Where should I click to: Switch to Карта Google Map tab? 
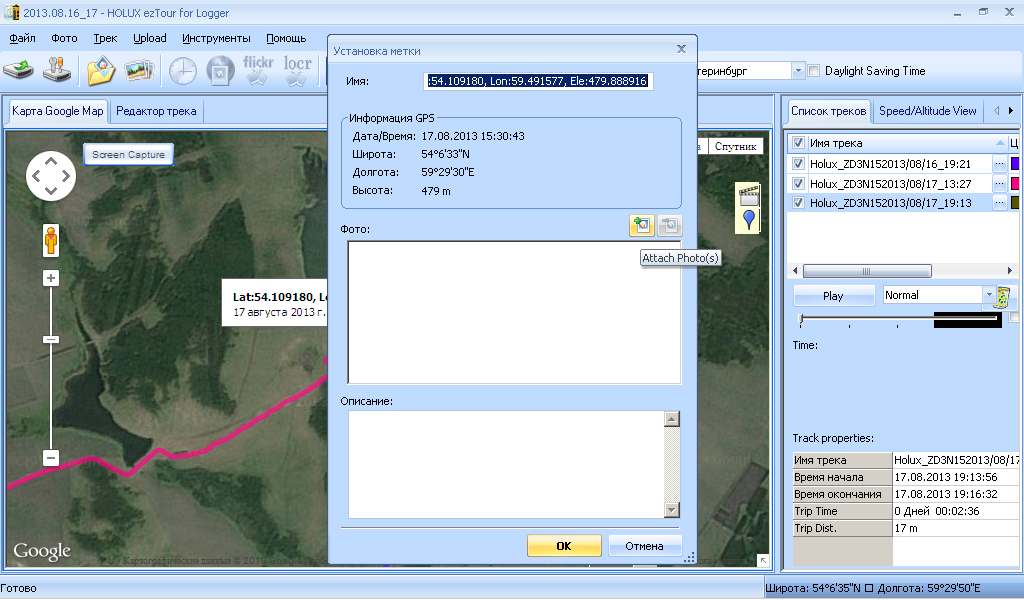click(57, 111)
